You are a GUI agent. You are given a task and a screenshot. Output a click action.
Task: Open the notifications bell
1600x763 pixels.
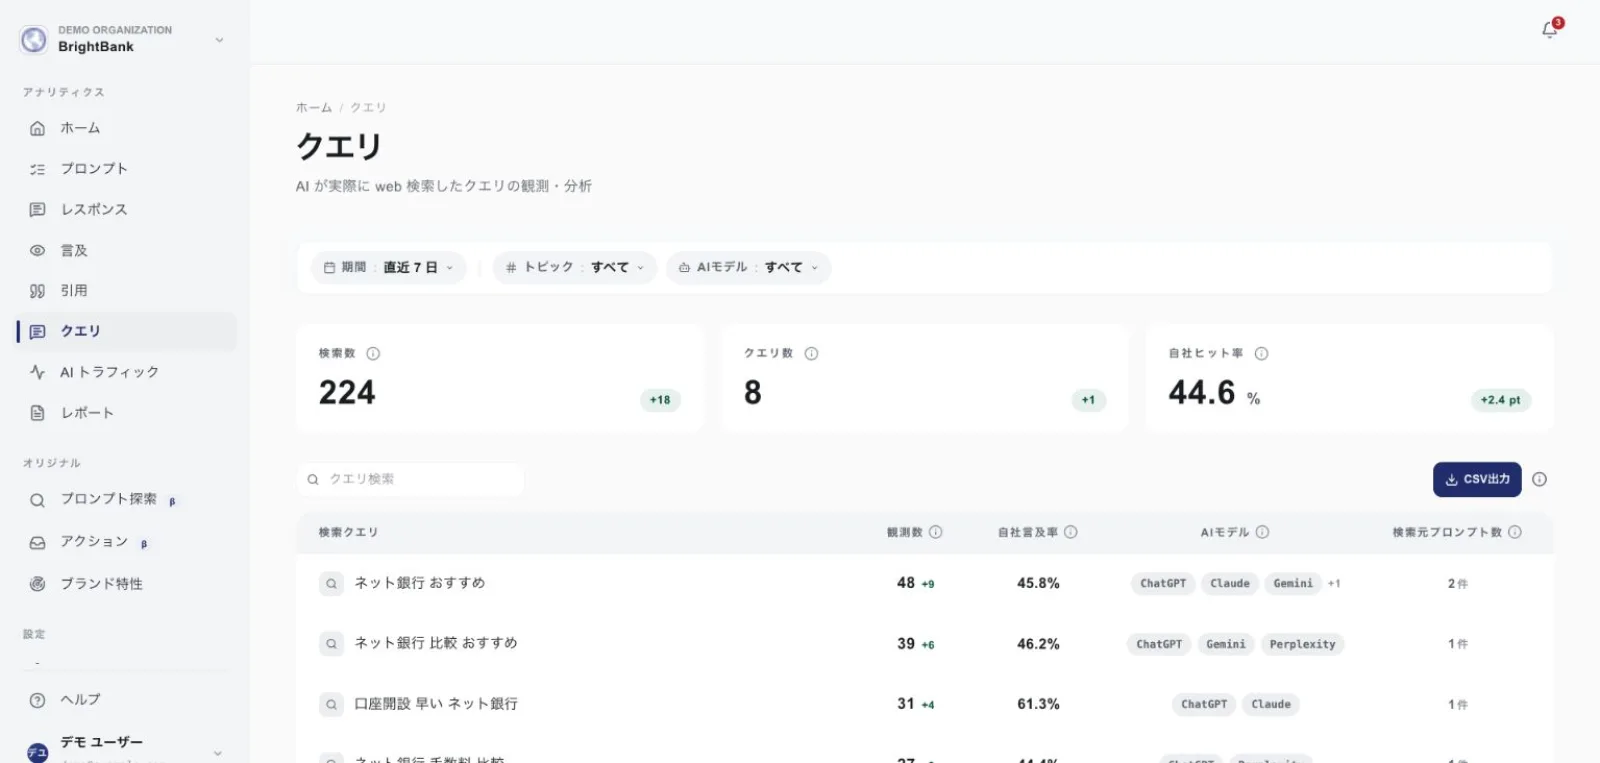click(x=1550, y=30)
